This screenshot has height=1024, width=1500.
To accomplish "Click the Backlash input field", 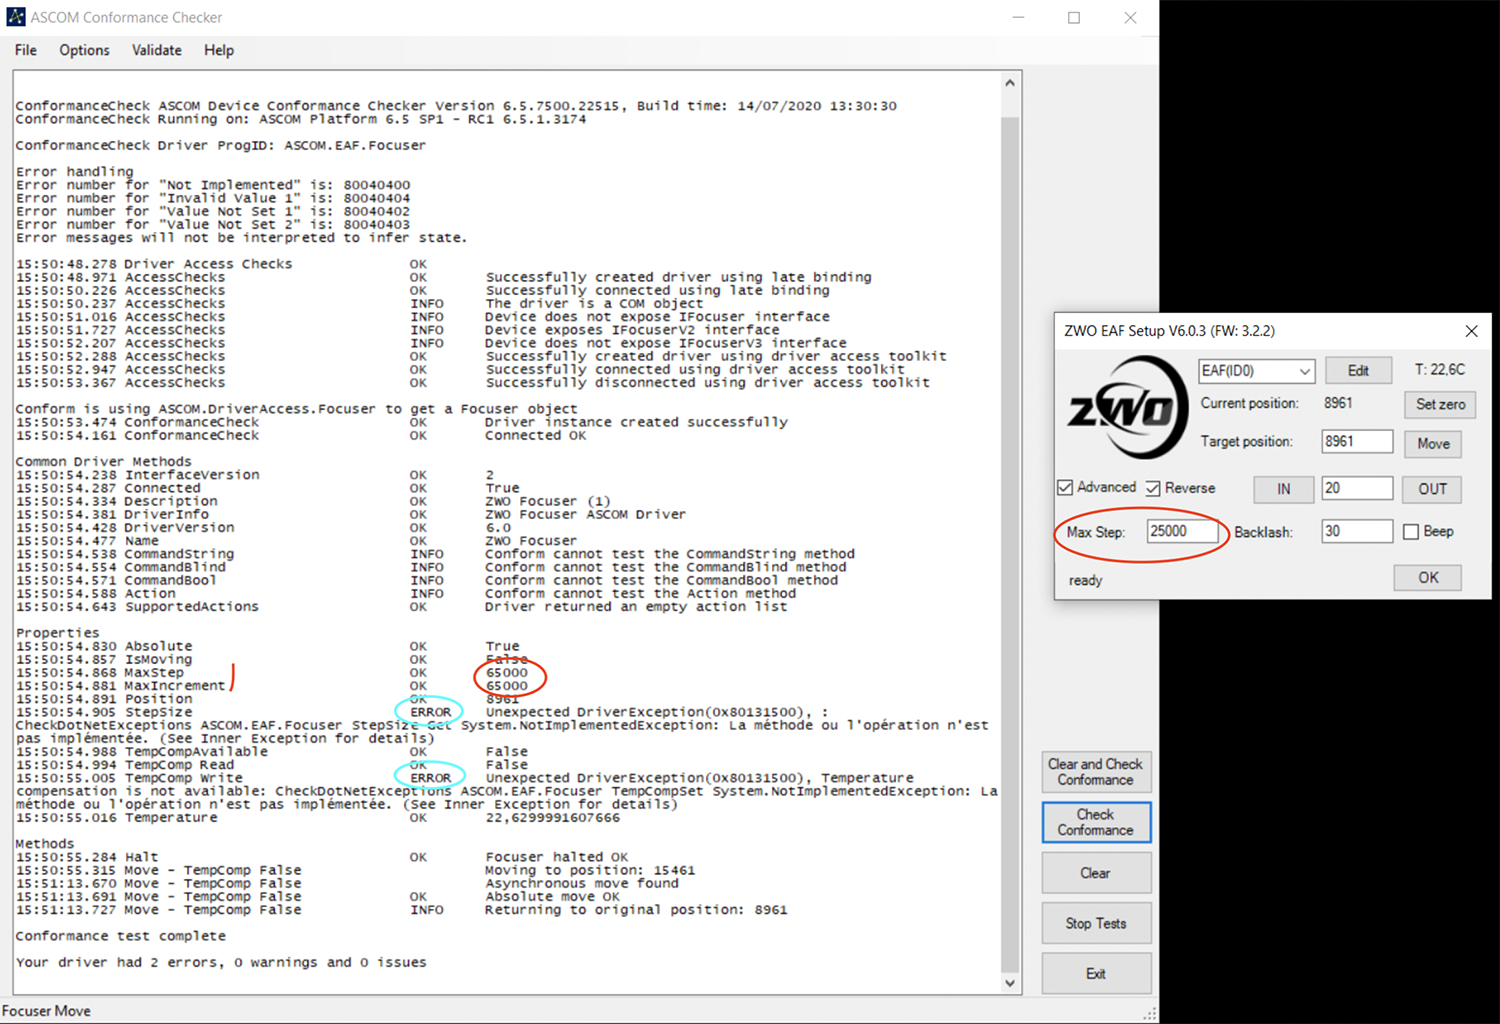I will [x=1357, y=531].
